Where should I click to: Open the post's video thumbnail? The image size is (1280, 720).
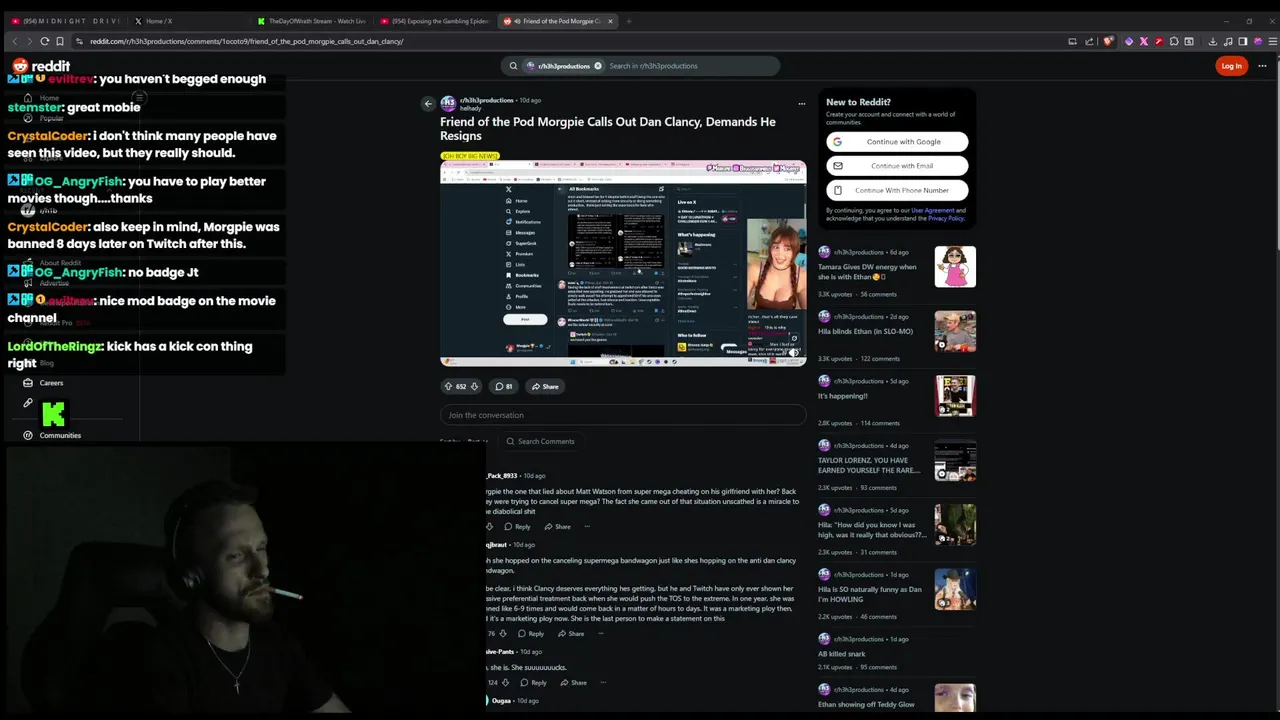tap(623, 263)
